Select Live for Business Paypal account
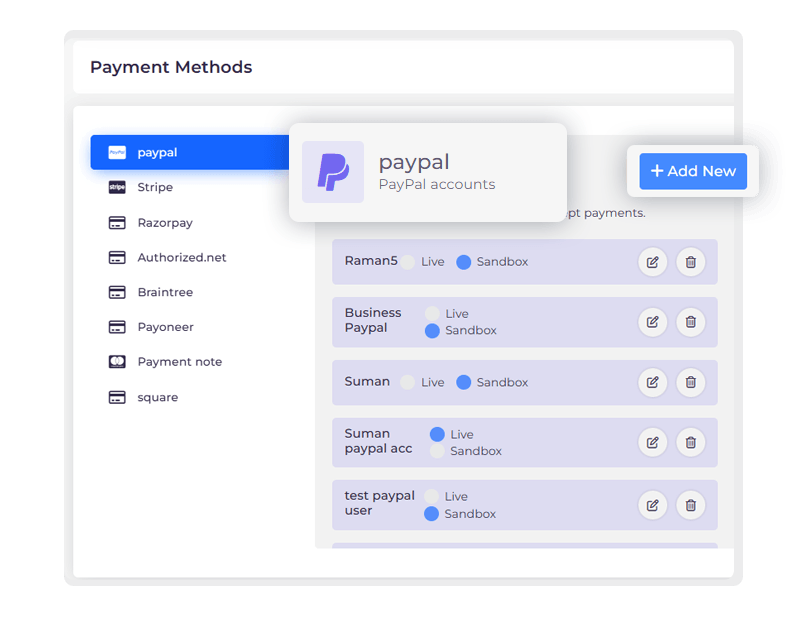Screen dimensions: 800x622 click(x=432, y=314)
